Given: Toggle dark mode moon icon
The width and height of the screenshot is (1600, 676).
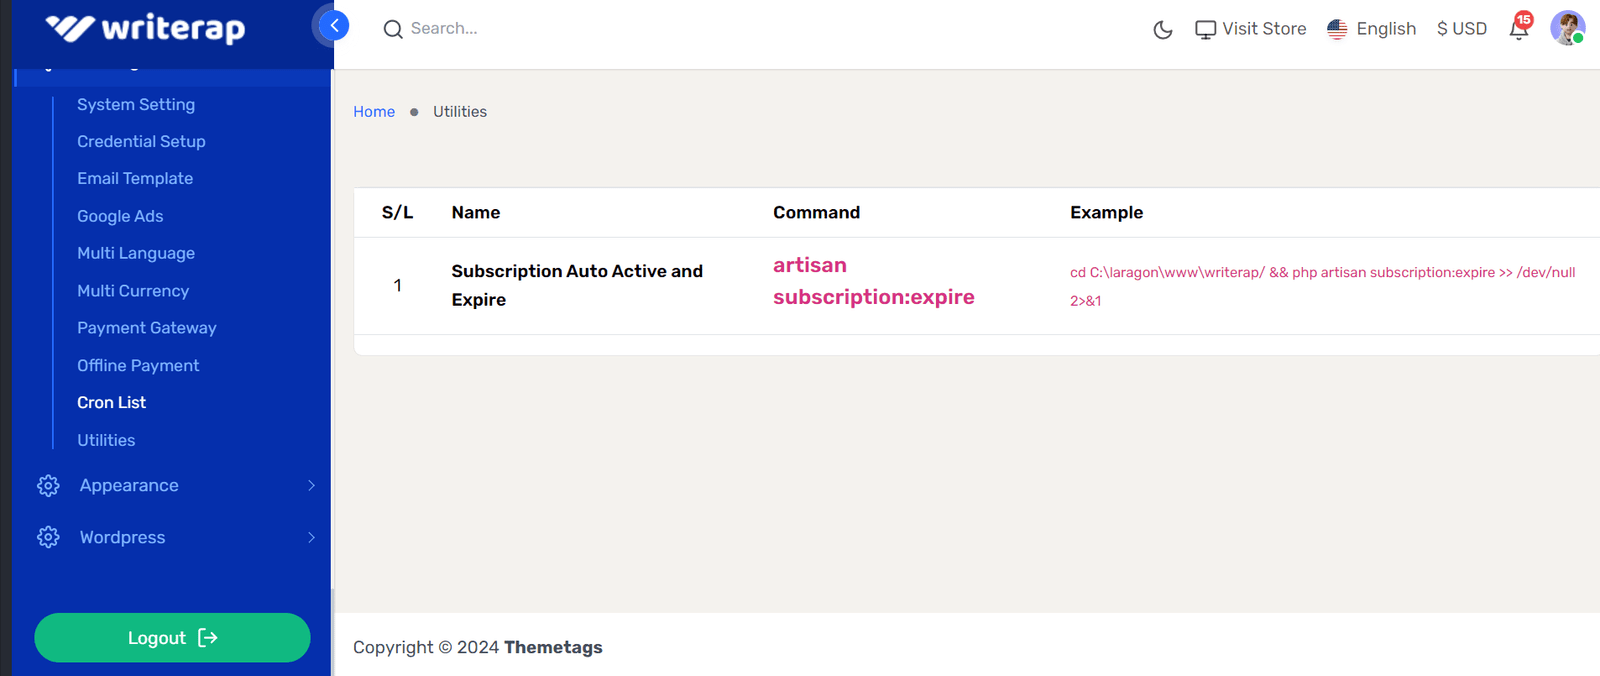Looking at the screenshot, I should coord(1163,29).
